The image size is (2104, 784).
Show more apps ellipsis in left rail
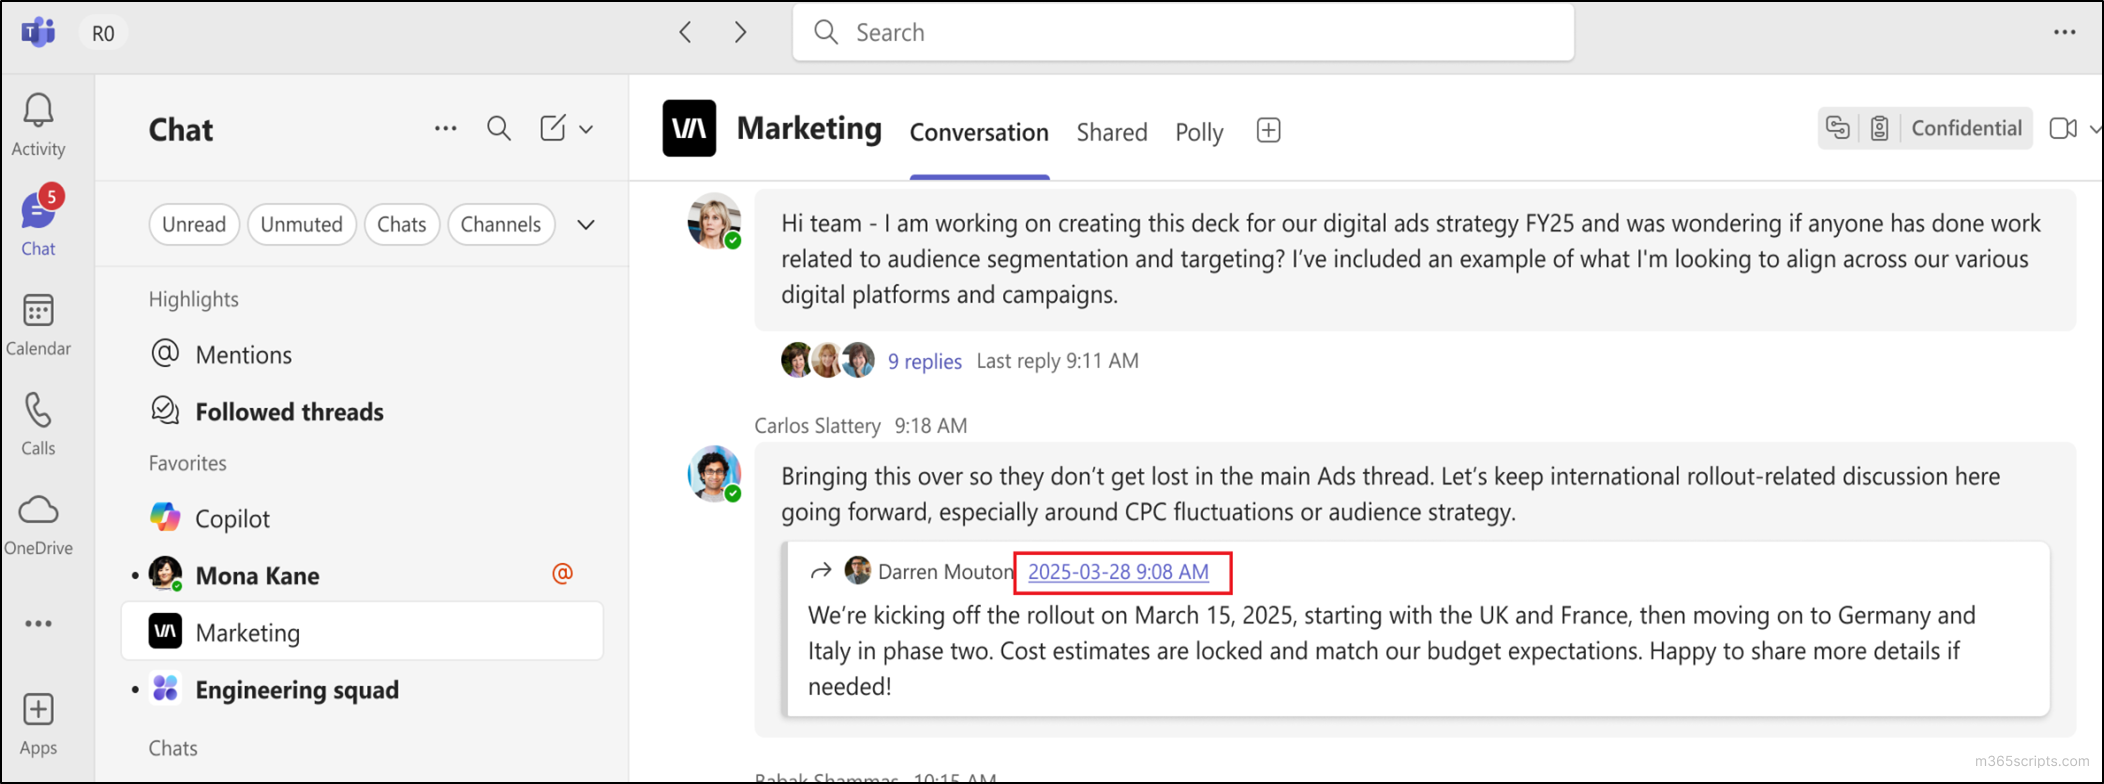tap(38, 624)
